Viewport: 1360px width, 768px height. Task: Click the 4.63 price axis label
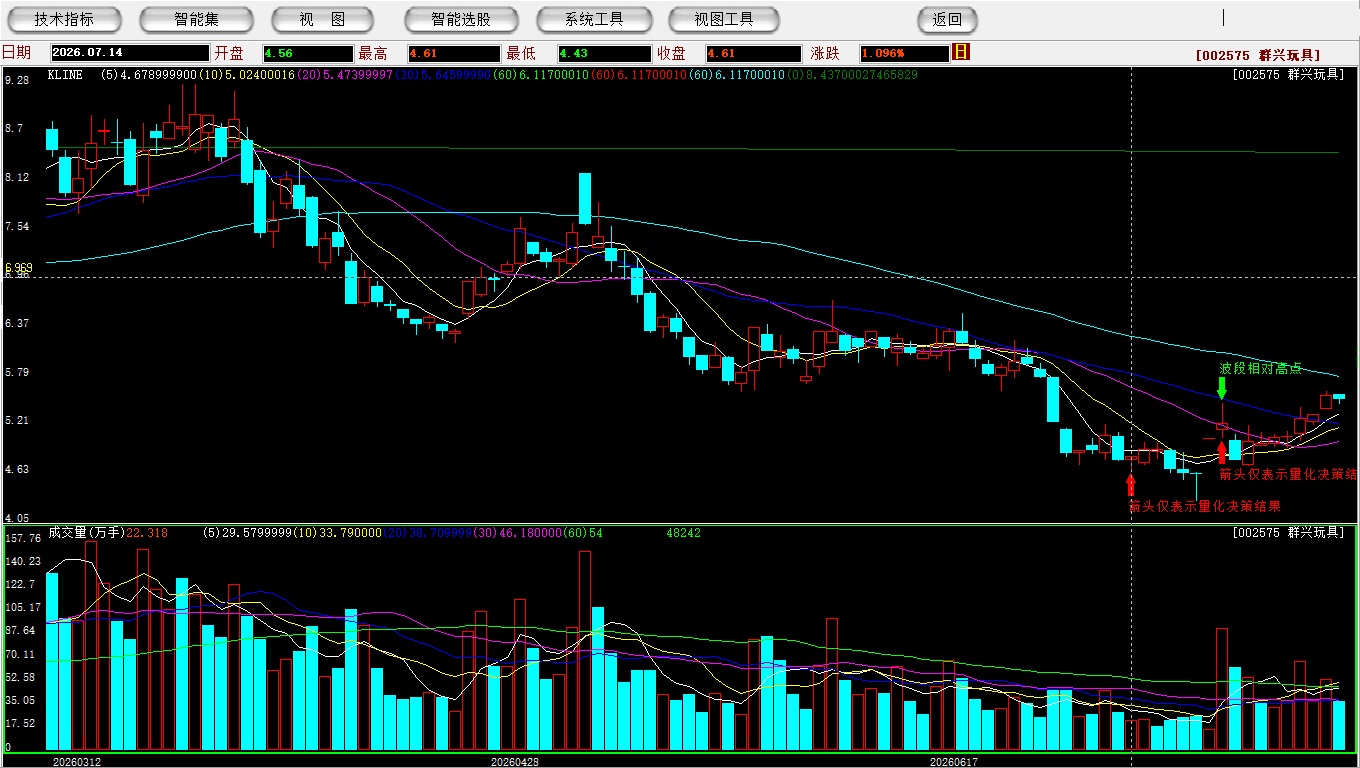(x=17, y=469)
